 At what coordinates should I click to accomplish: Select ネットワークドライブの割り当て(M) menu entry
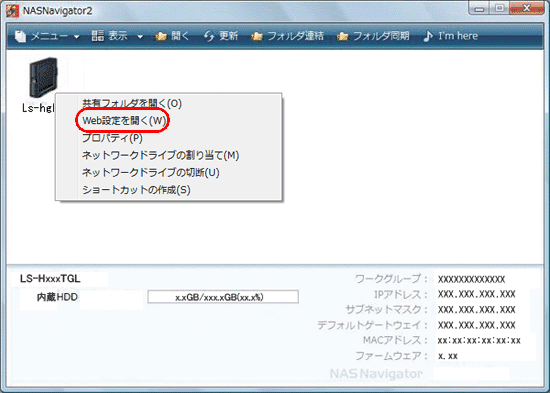coord(160,155)
